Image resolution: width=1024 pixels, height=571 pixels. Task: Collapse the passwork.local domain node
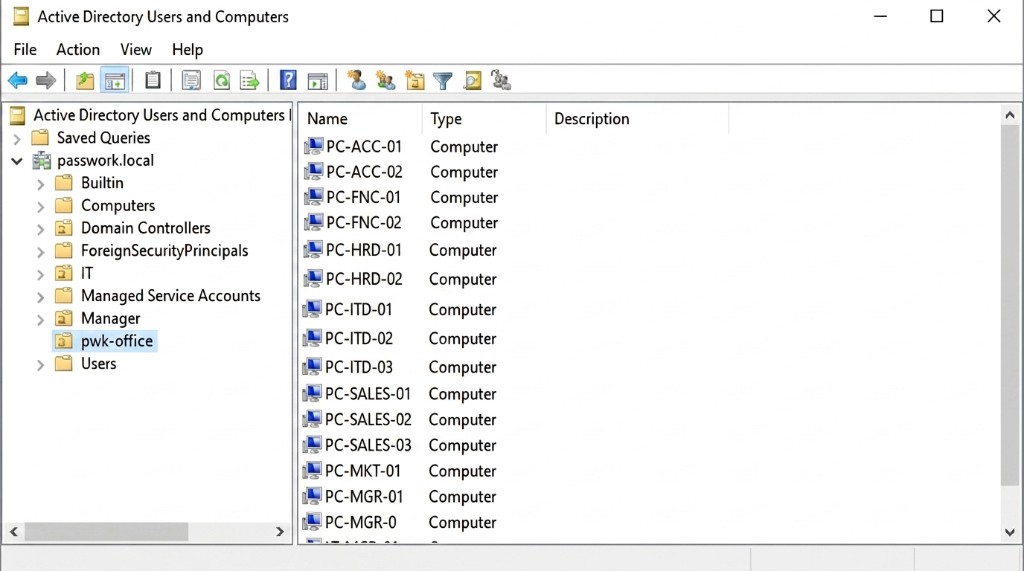click(17, 161)
